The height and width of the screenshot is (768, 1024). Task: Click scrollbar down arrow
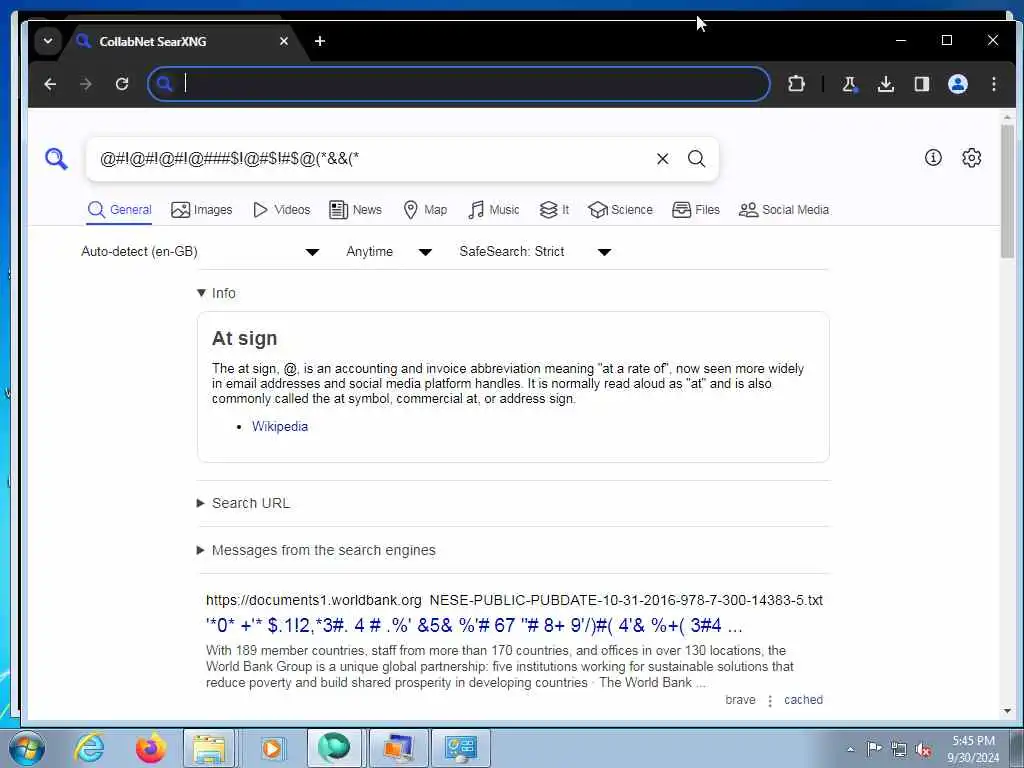pos(1007,711)
